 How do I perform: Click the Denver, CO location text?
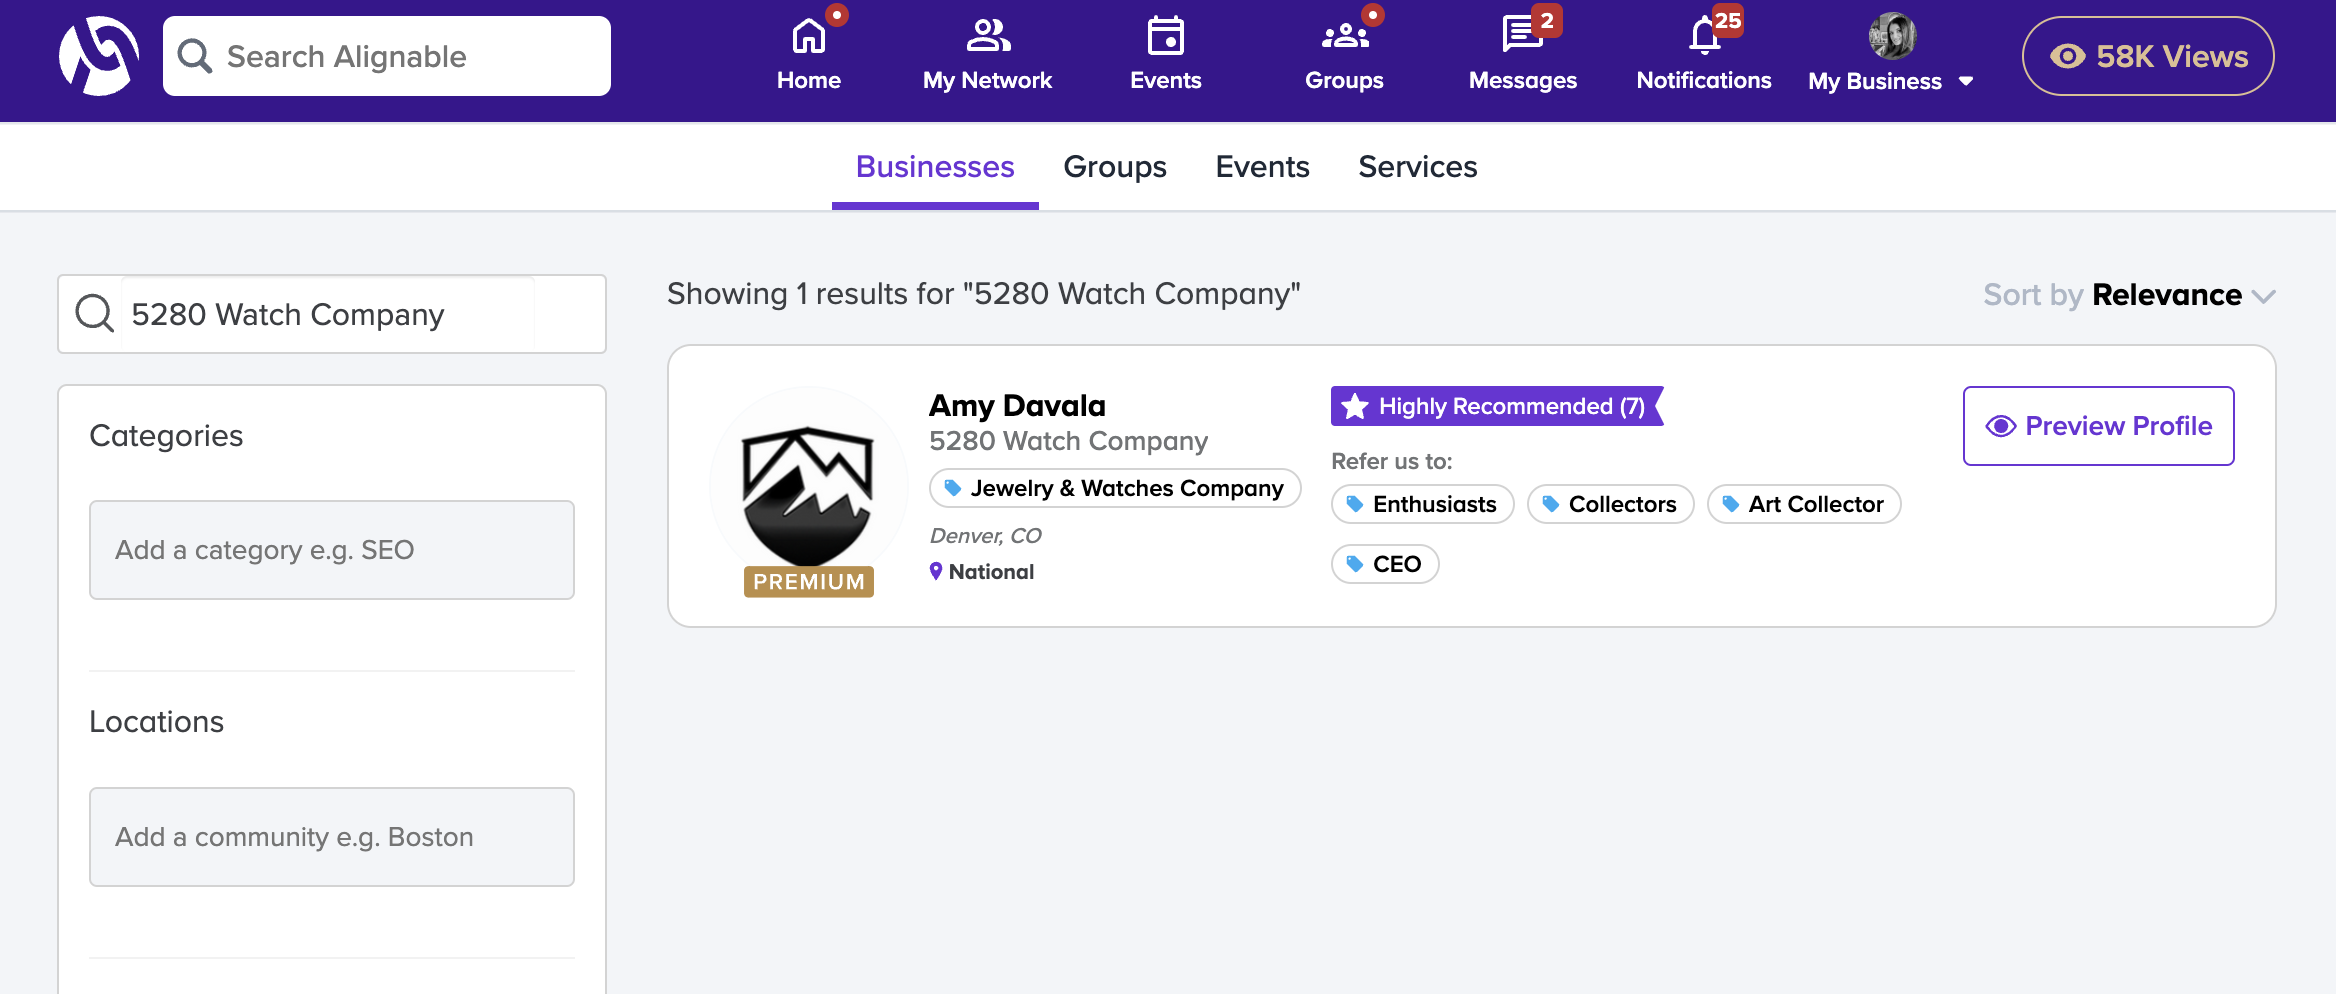pyautogui.click(x=985, y=536)
